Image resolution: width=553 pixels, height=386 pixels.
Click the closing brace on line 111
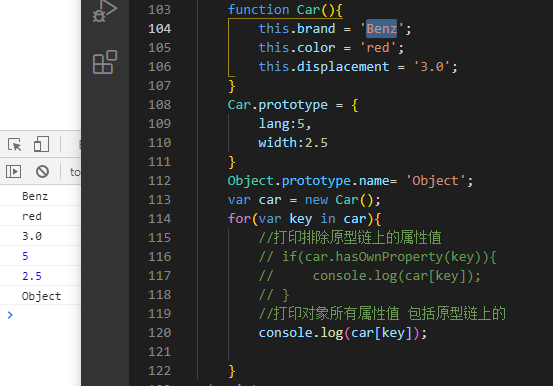[231, 162]
